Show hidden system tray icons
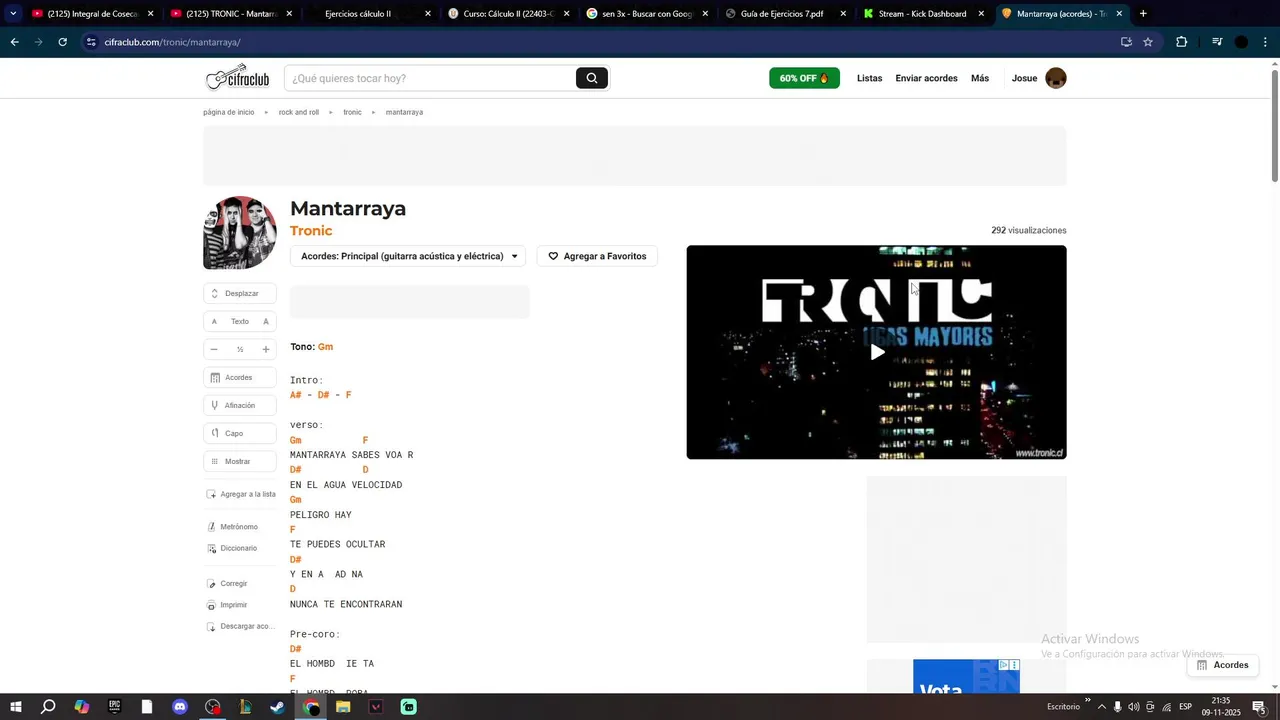 1102,707
